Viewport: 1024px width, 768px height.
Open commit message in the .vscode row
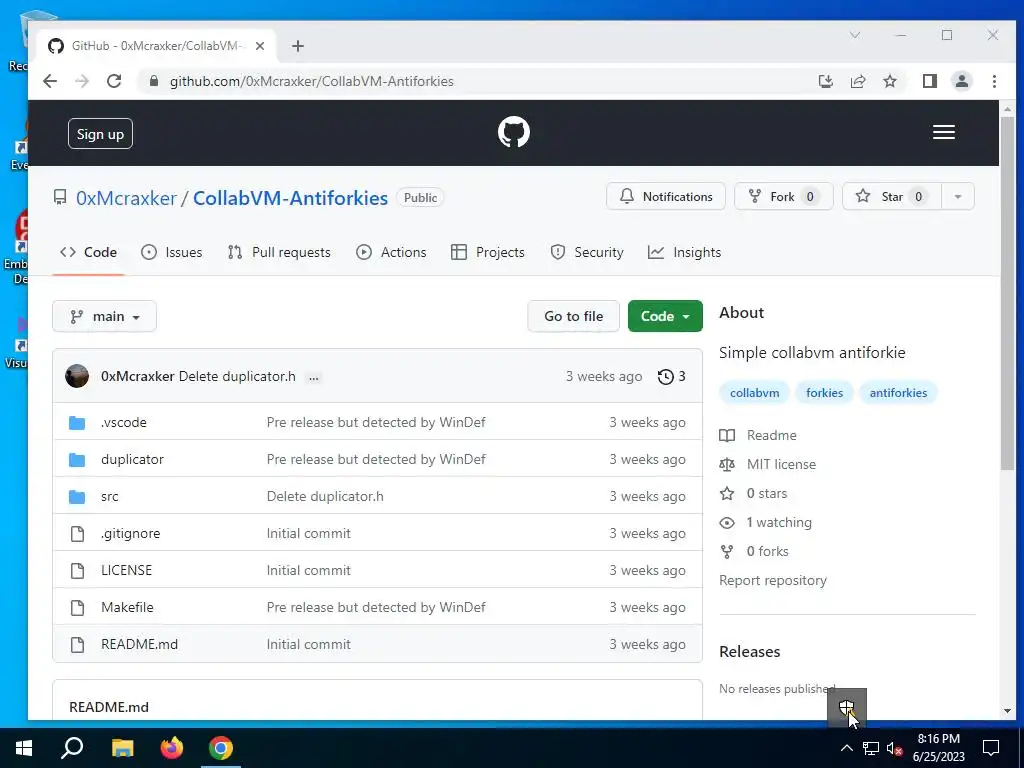376,423
